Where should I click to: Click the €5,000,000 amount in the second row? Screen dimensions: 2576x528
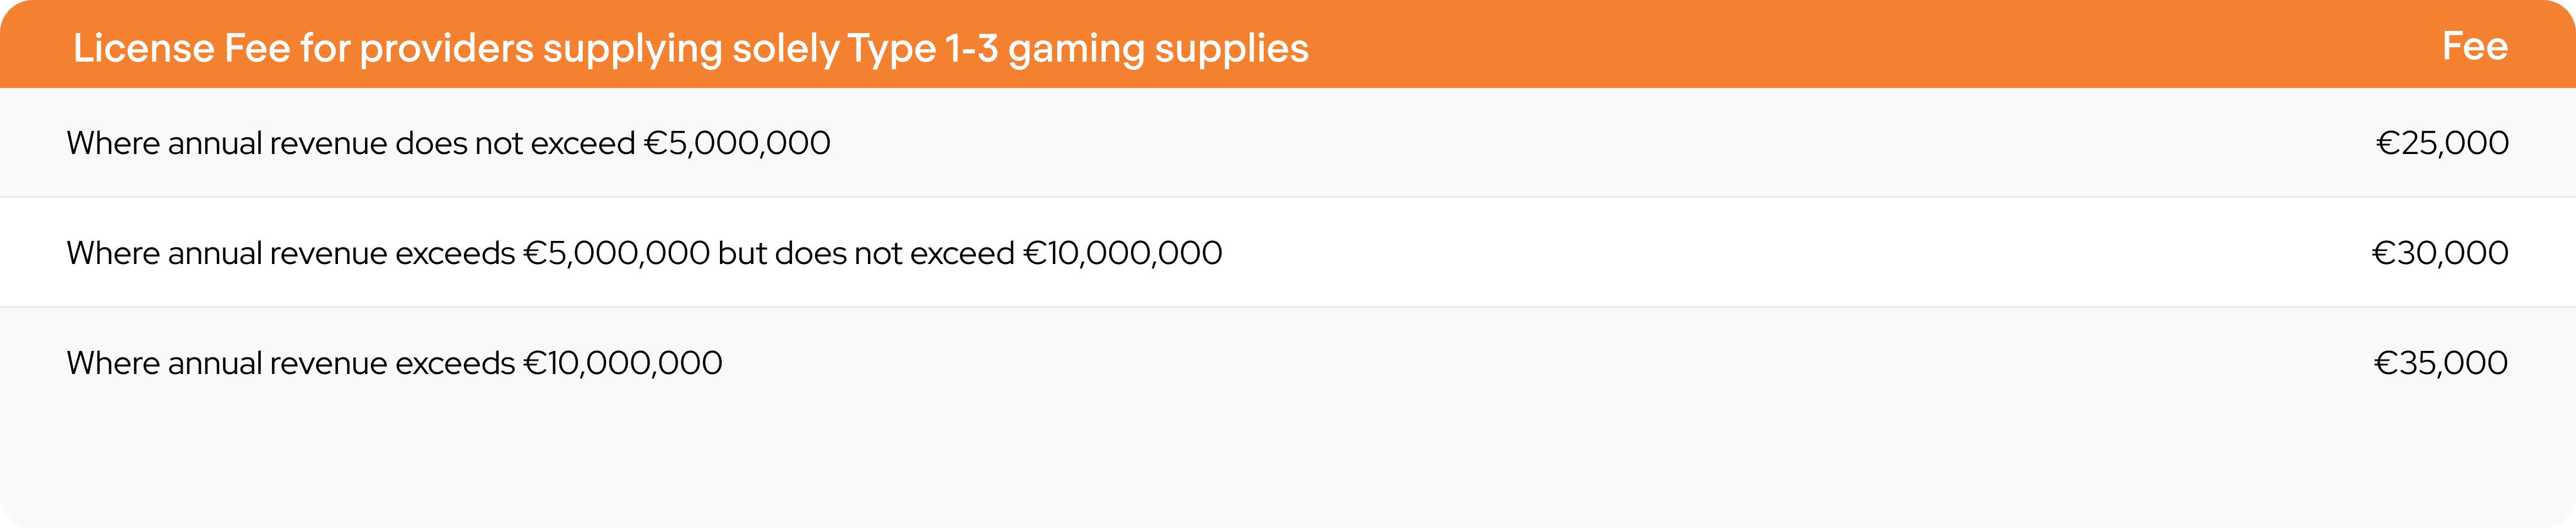point(617,253)
